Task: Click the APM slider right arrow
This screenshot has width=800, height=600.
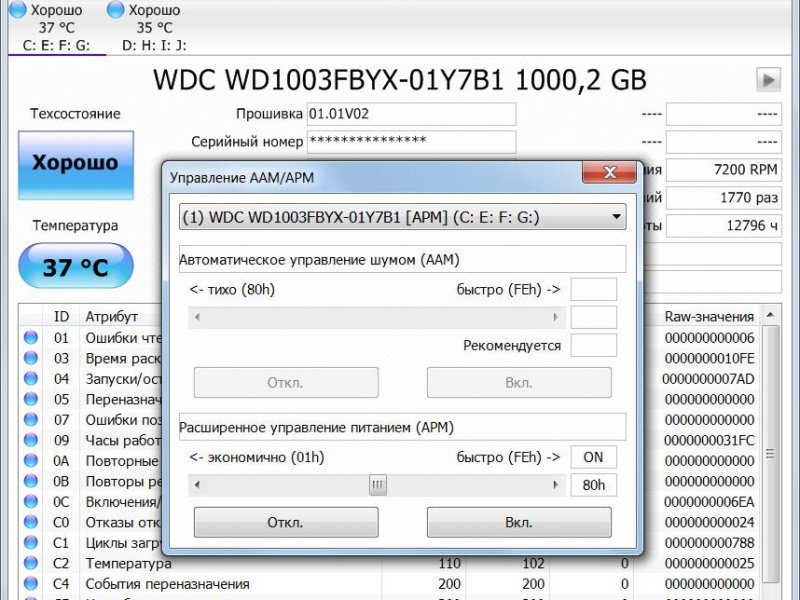Action: (556, 485)
